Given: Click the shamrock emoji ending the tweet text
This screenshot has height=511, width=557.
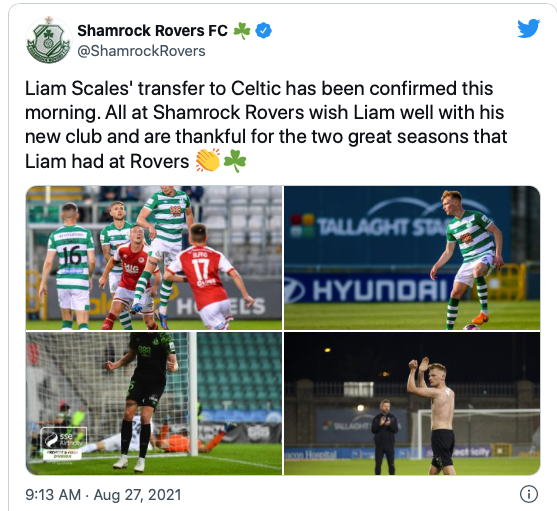Looking at the screenshot, I should click(235, 161).
